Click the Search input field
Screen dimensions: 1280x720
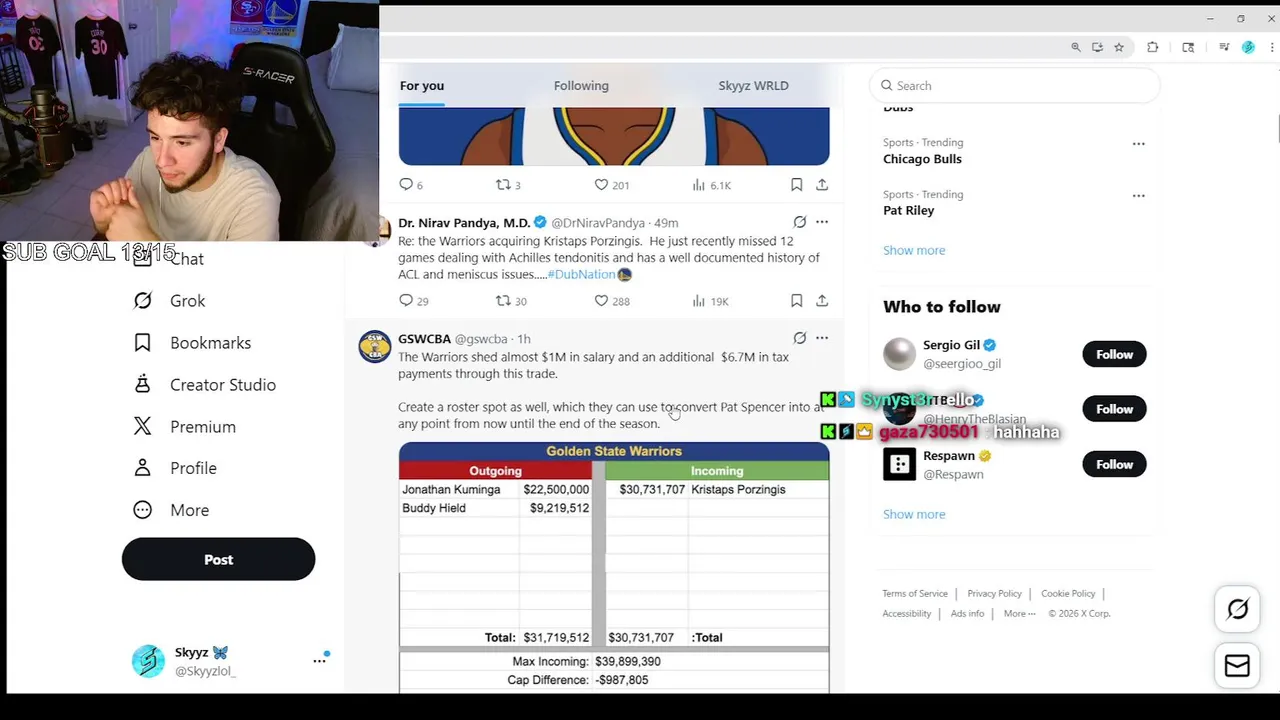pos(1014,86)
